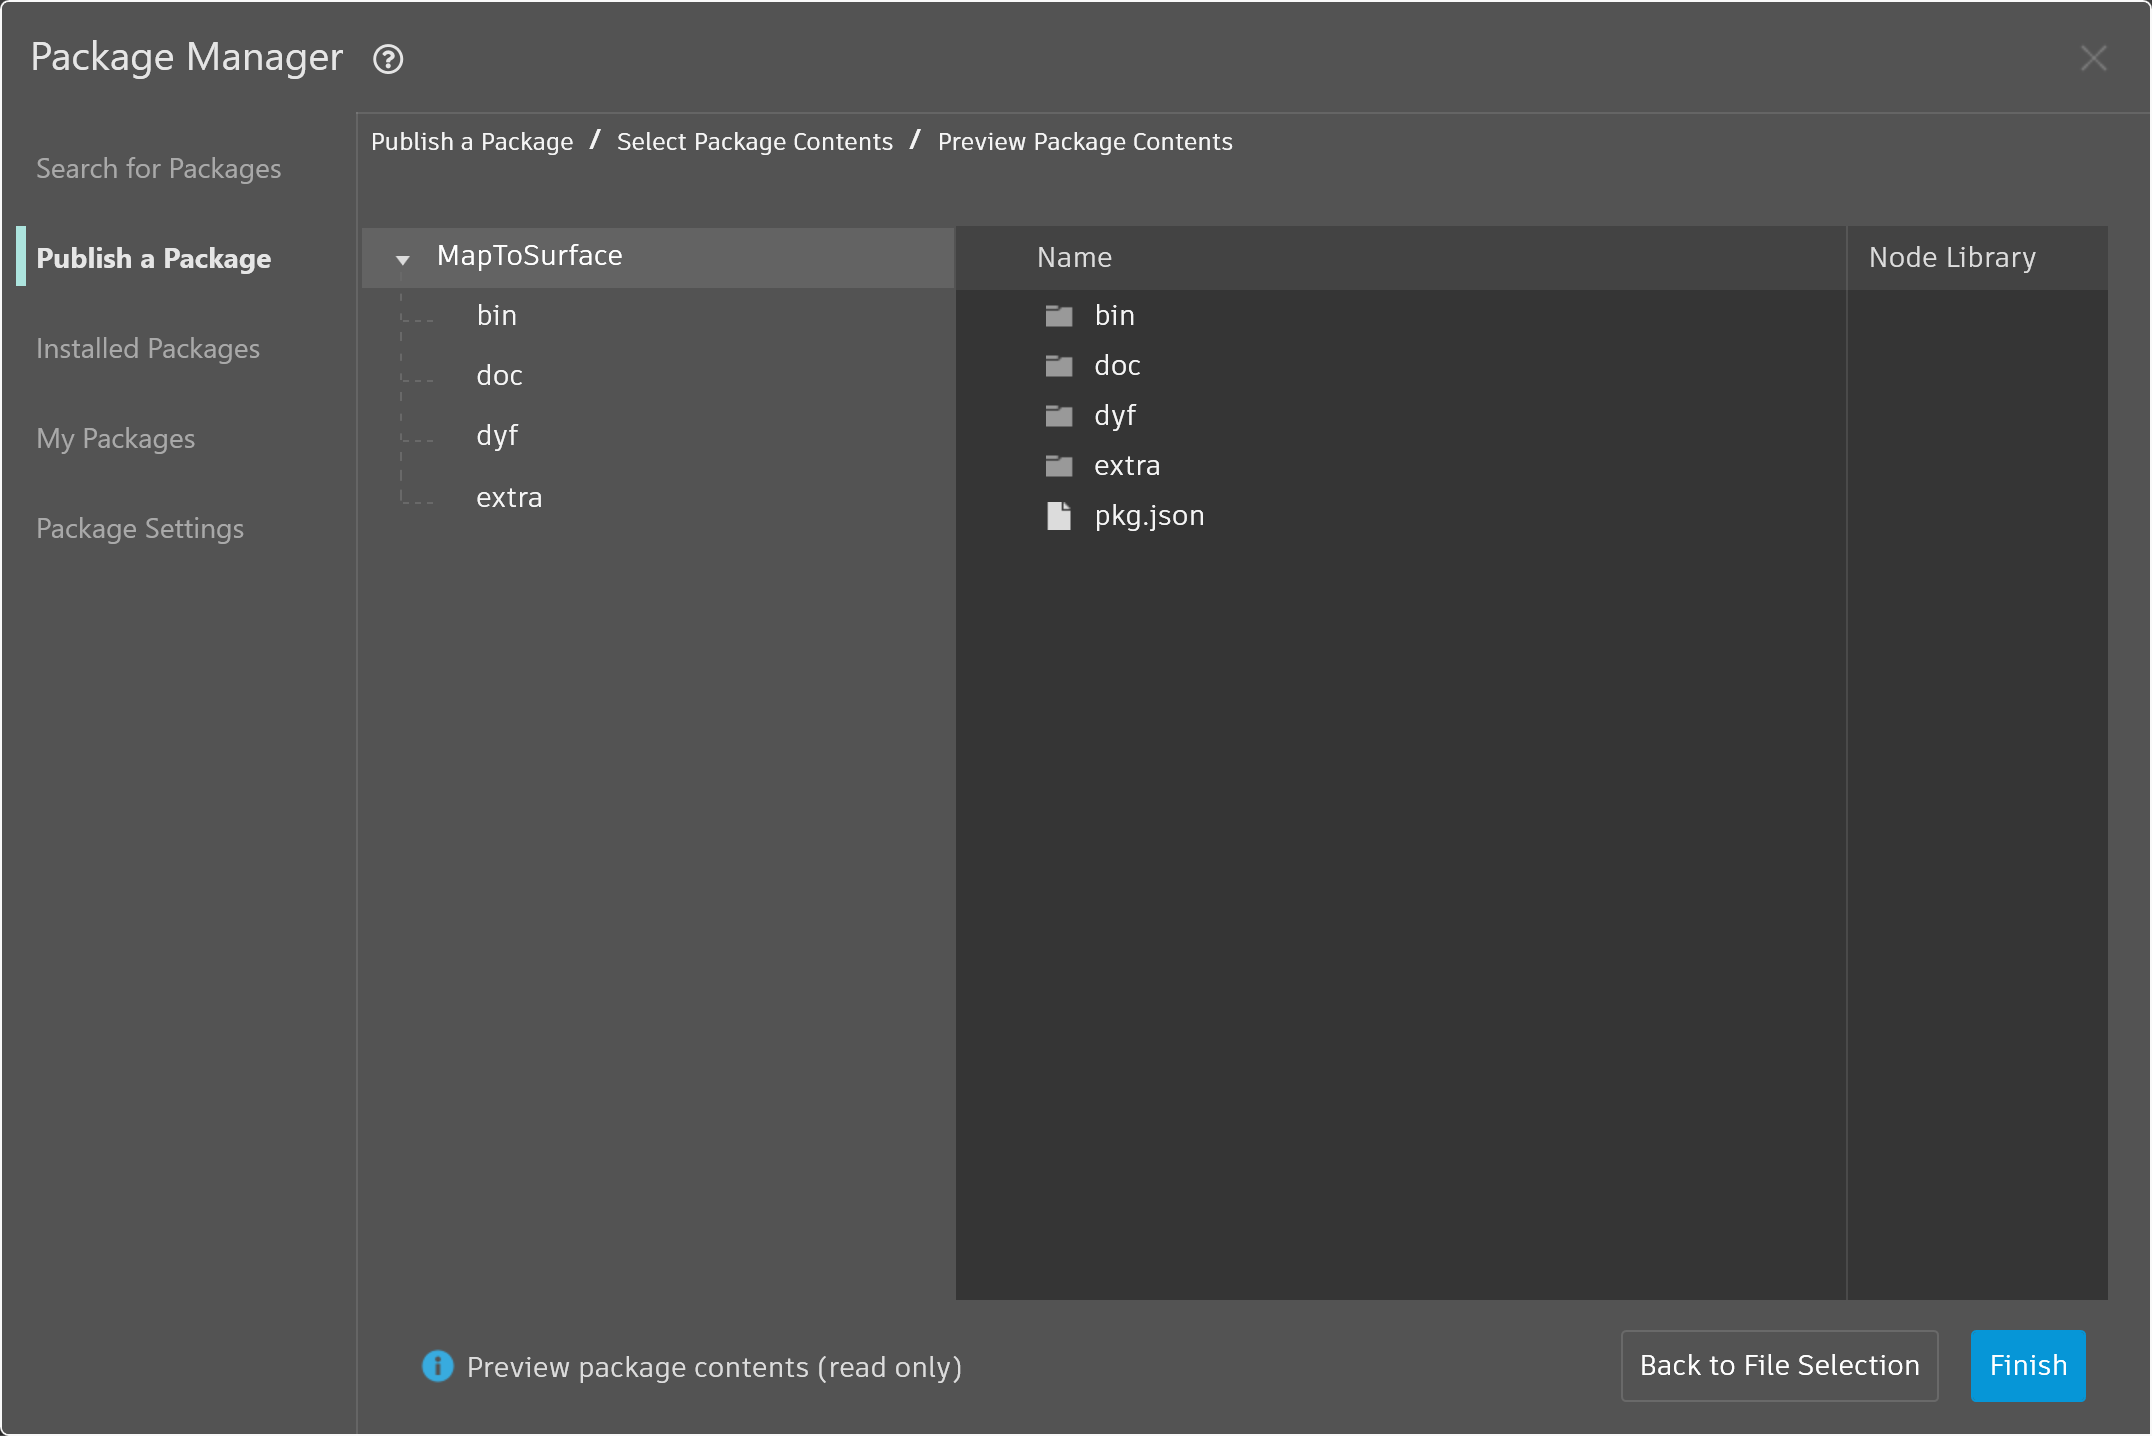
Task: Click the Finish button
Action: 2027,1365
